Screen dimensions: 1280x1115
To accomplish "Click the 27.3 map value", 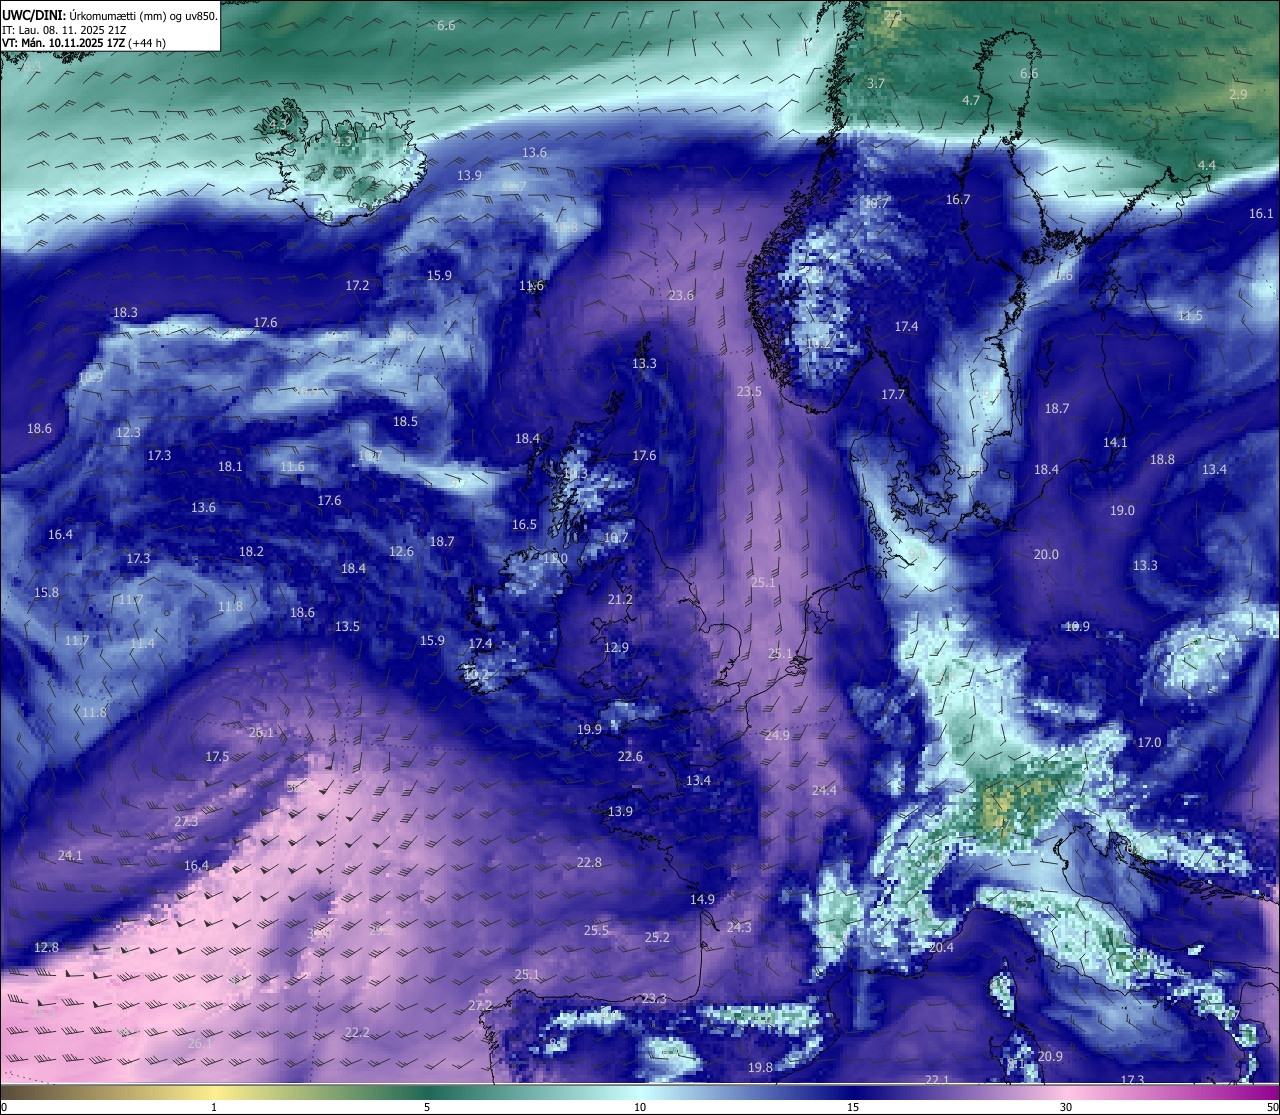I will [186, 821].
